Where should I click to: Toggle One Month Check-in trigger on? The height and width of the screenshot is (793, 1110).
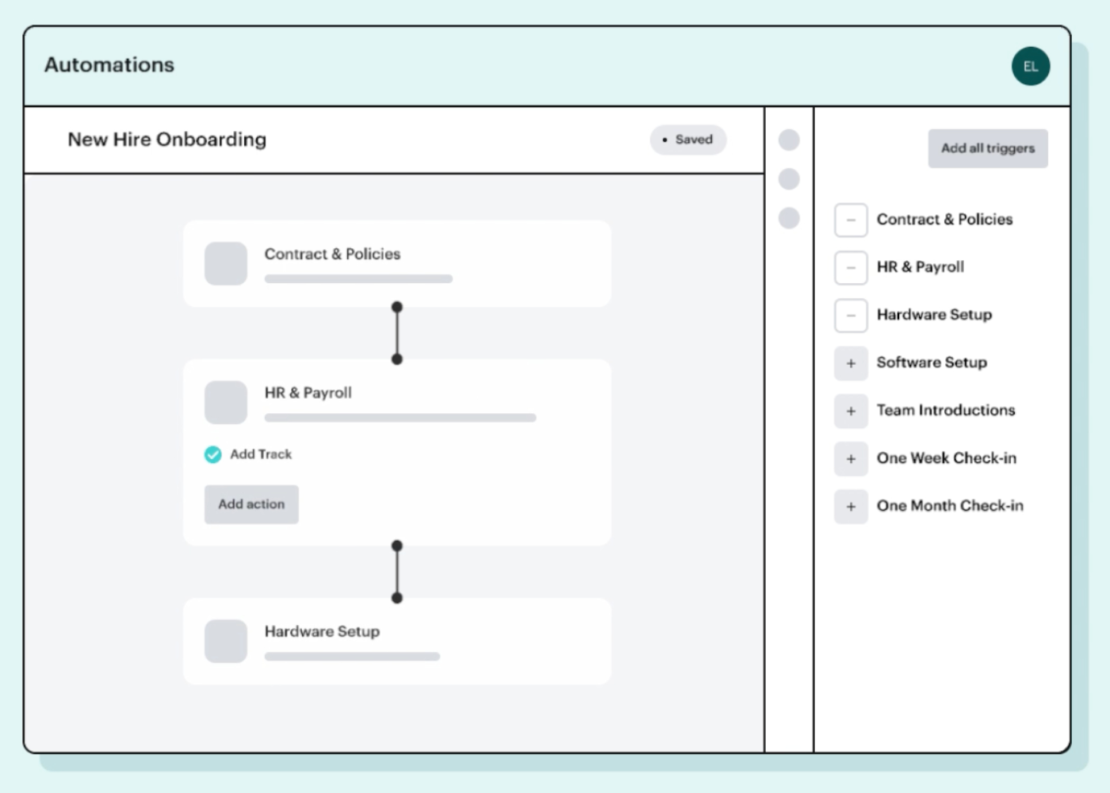tap(851, 507)
